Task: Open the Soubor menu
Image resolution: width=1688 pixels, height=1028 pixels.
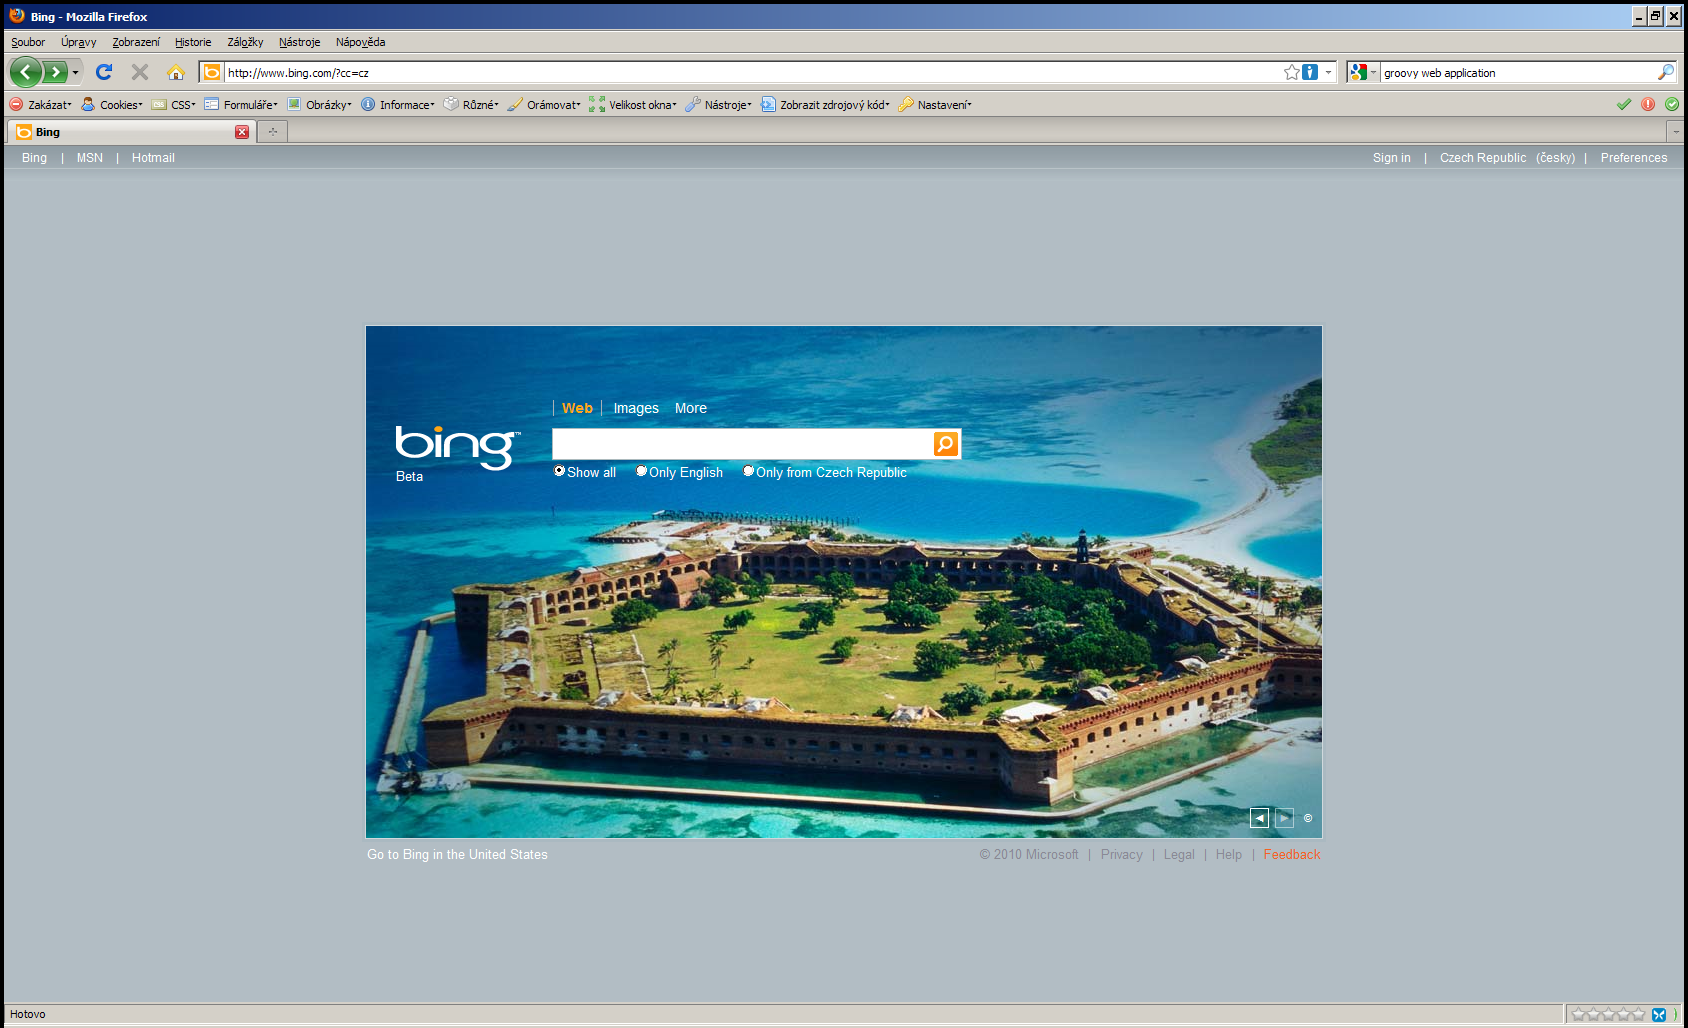Action: pos(28,42)
